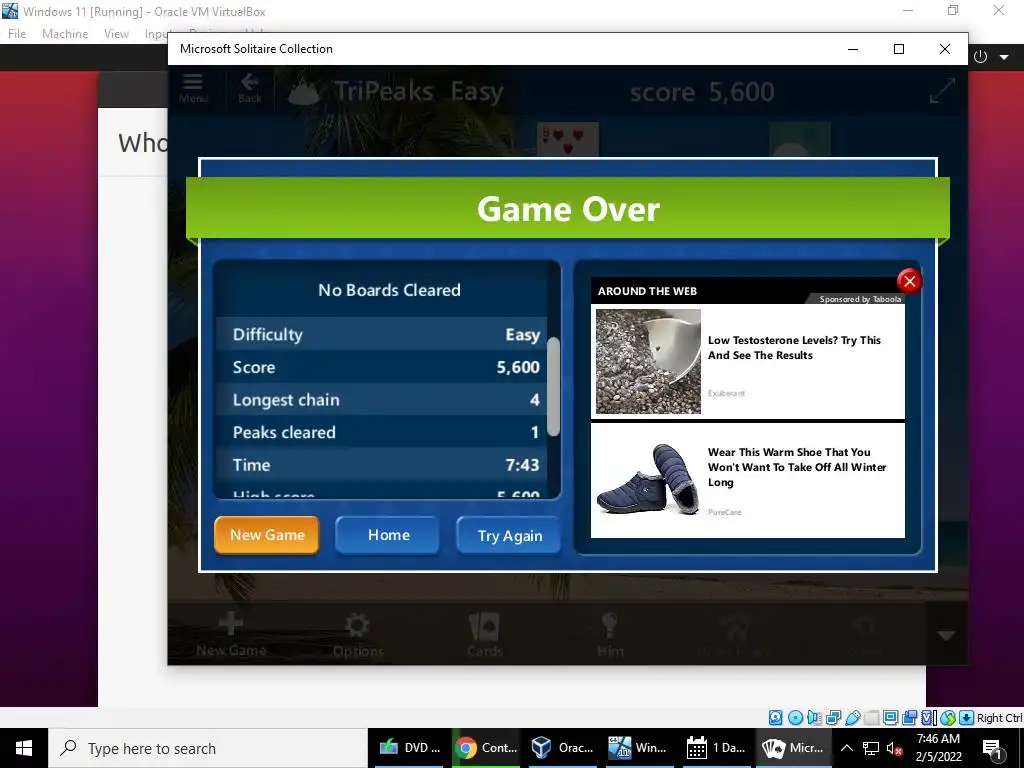This screenshot has height=768, width=1024.
Task: Close the Around the Web ad panel
Action: point(909,281)
